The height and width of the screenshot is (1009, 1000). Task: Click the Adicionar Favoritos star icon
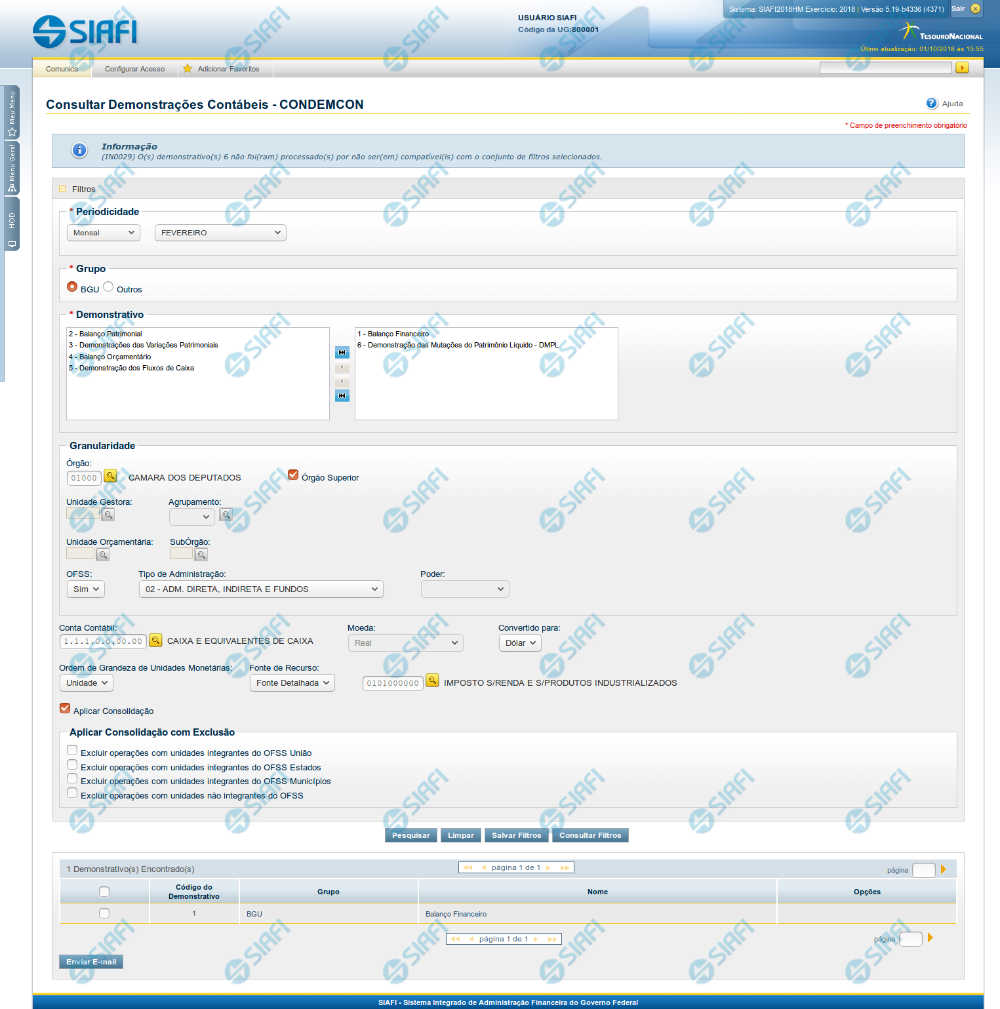point(187,69)
